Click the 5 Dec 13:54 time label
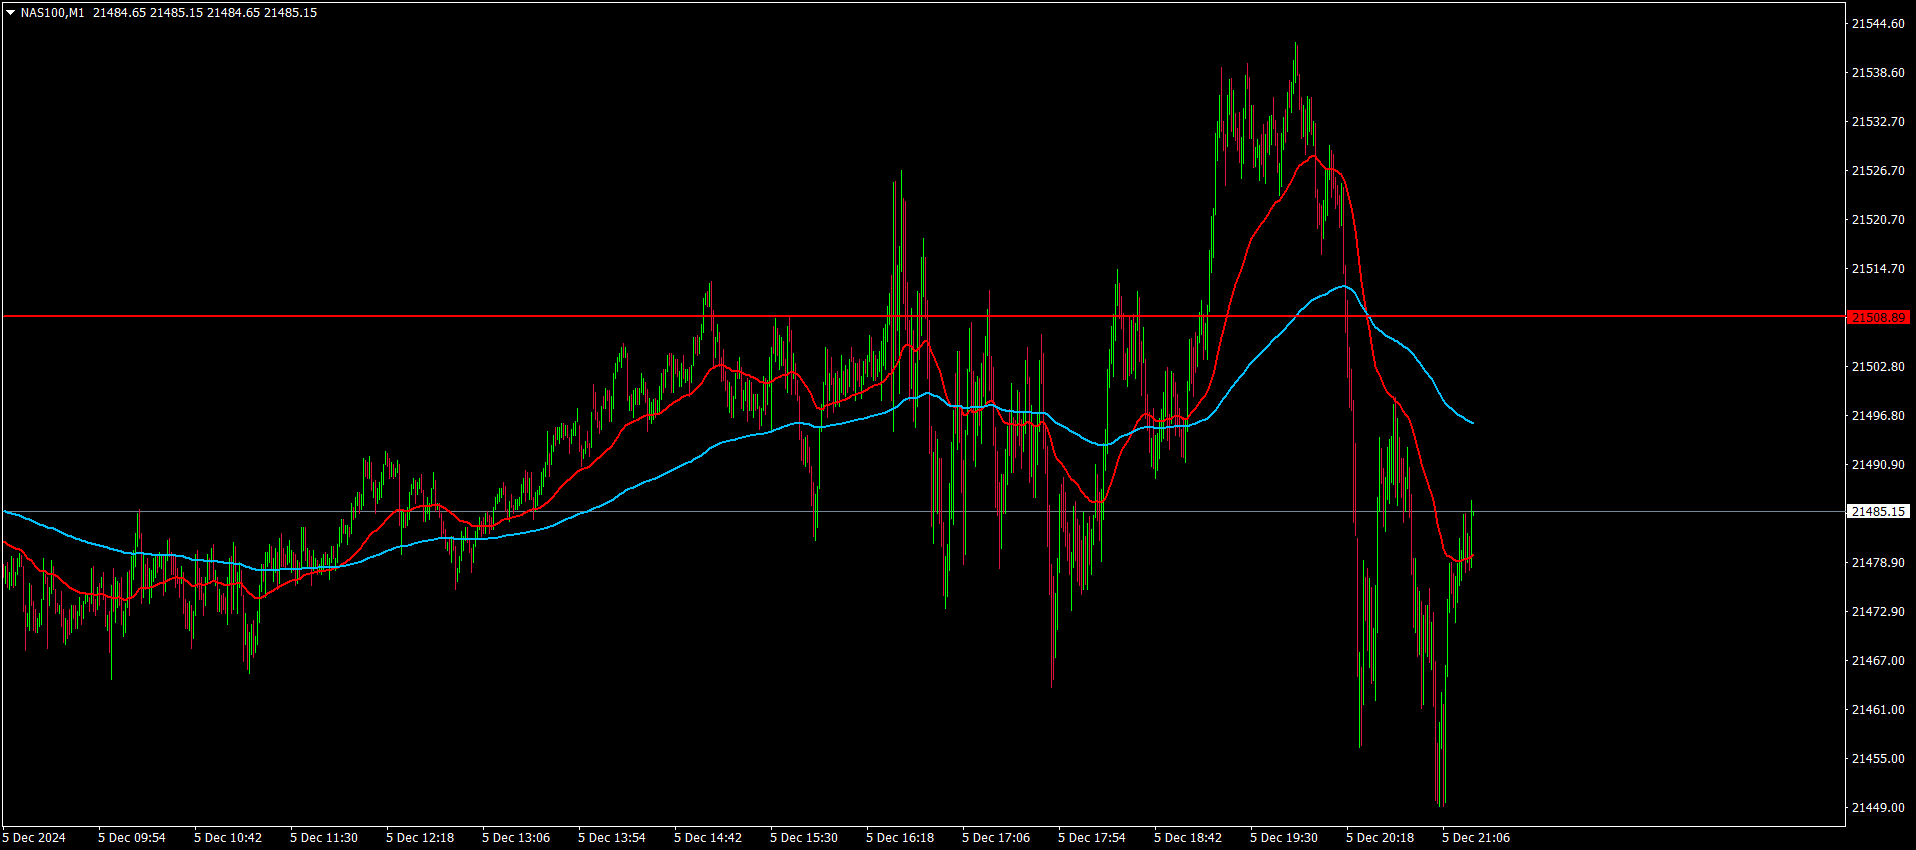 612,838
